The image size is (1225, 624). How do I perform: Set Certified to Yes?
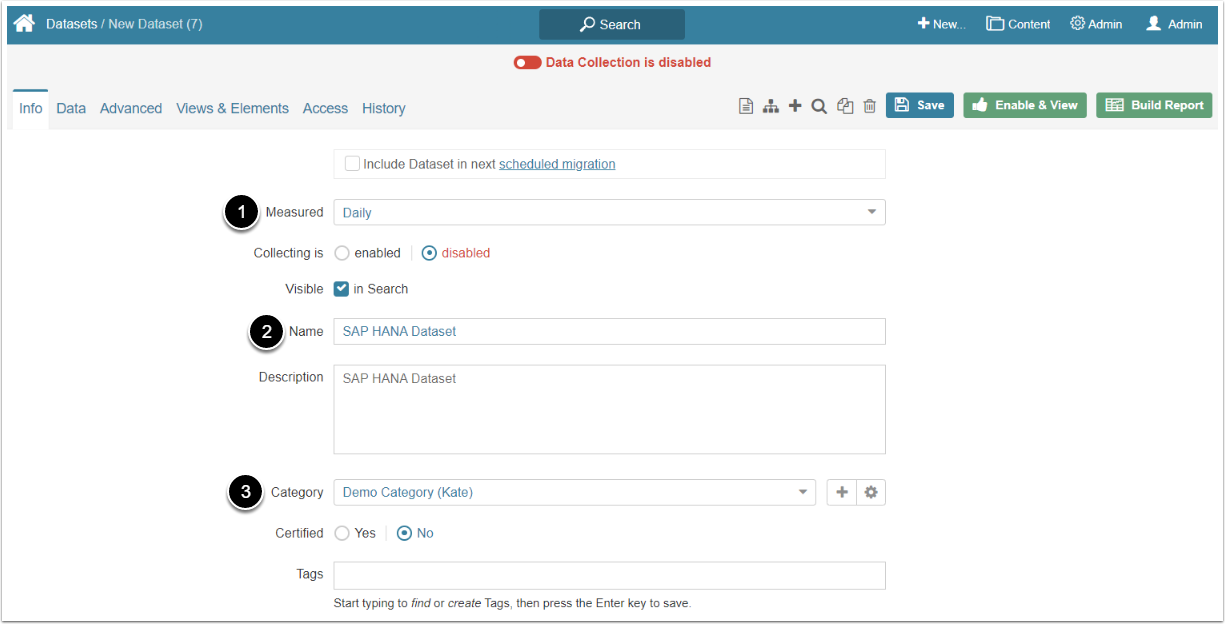click(x=342, y=533)
